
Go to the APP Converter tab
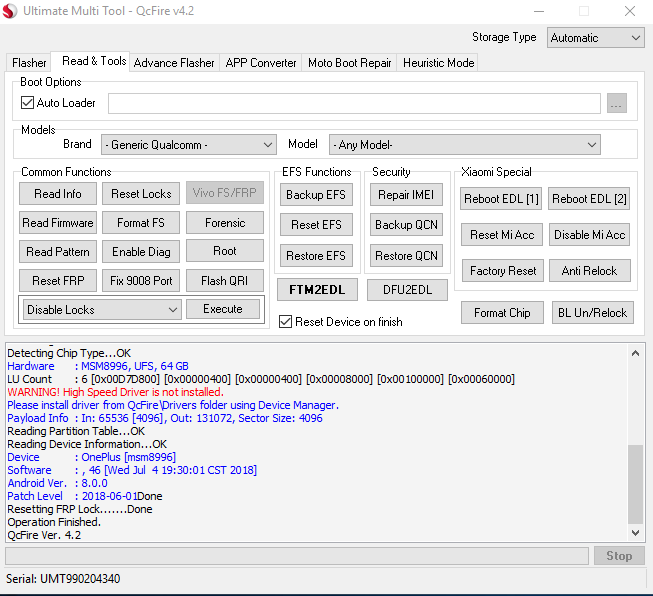[x=261, y=63]
